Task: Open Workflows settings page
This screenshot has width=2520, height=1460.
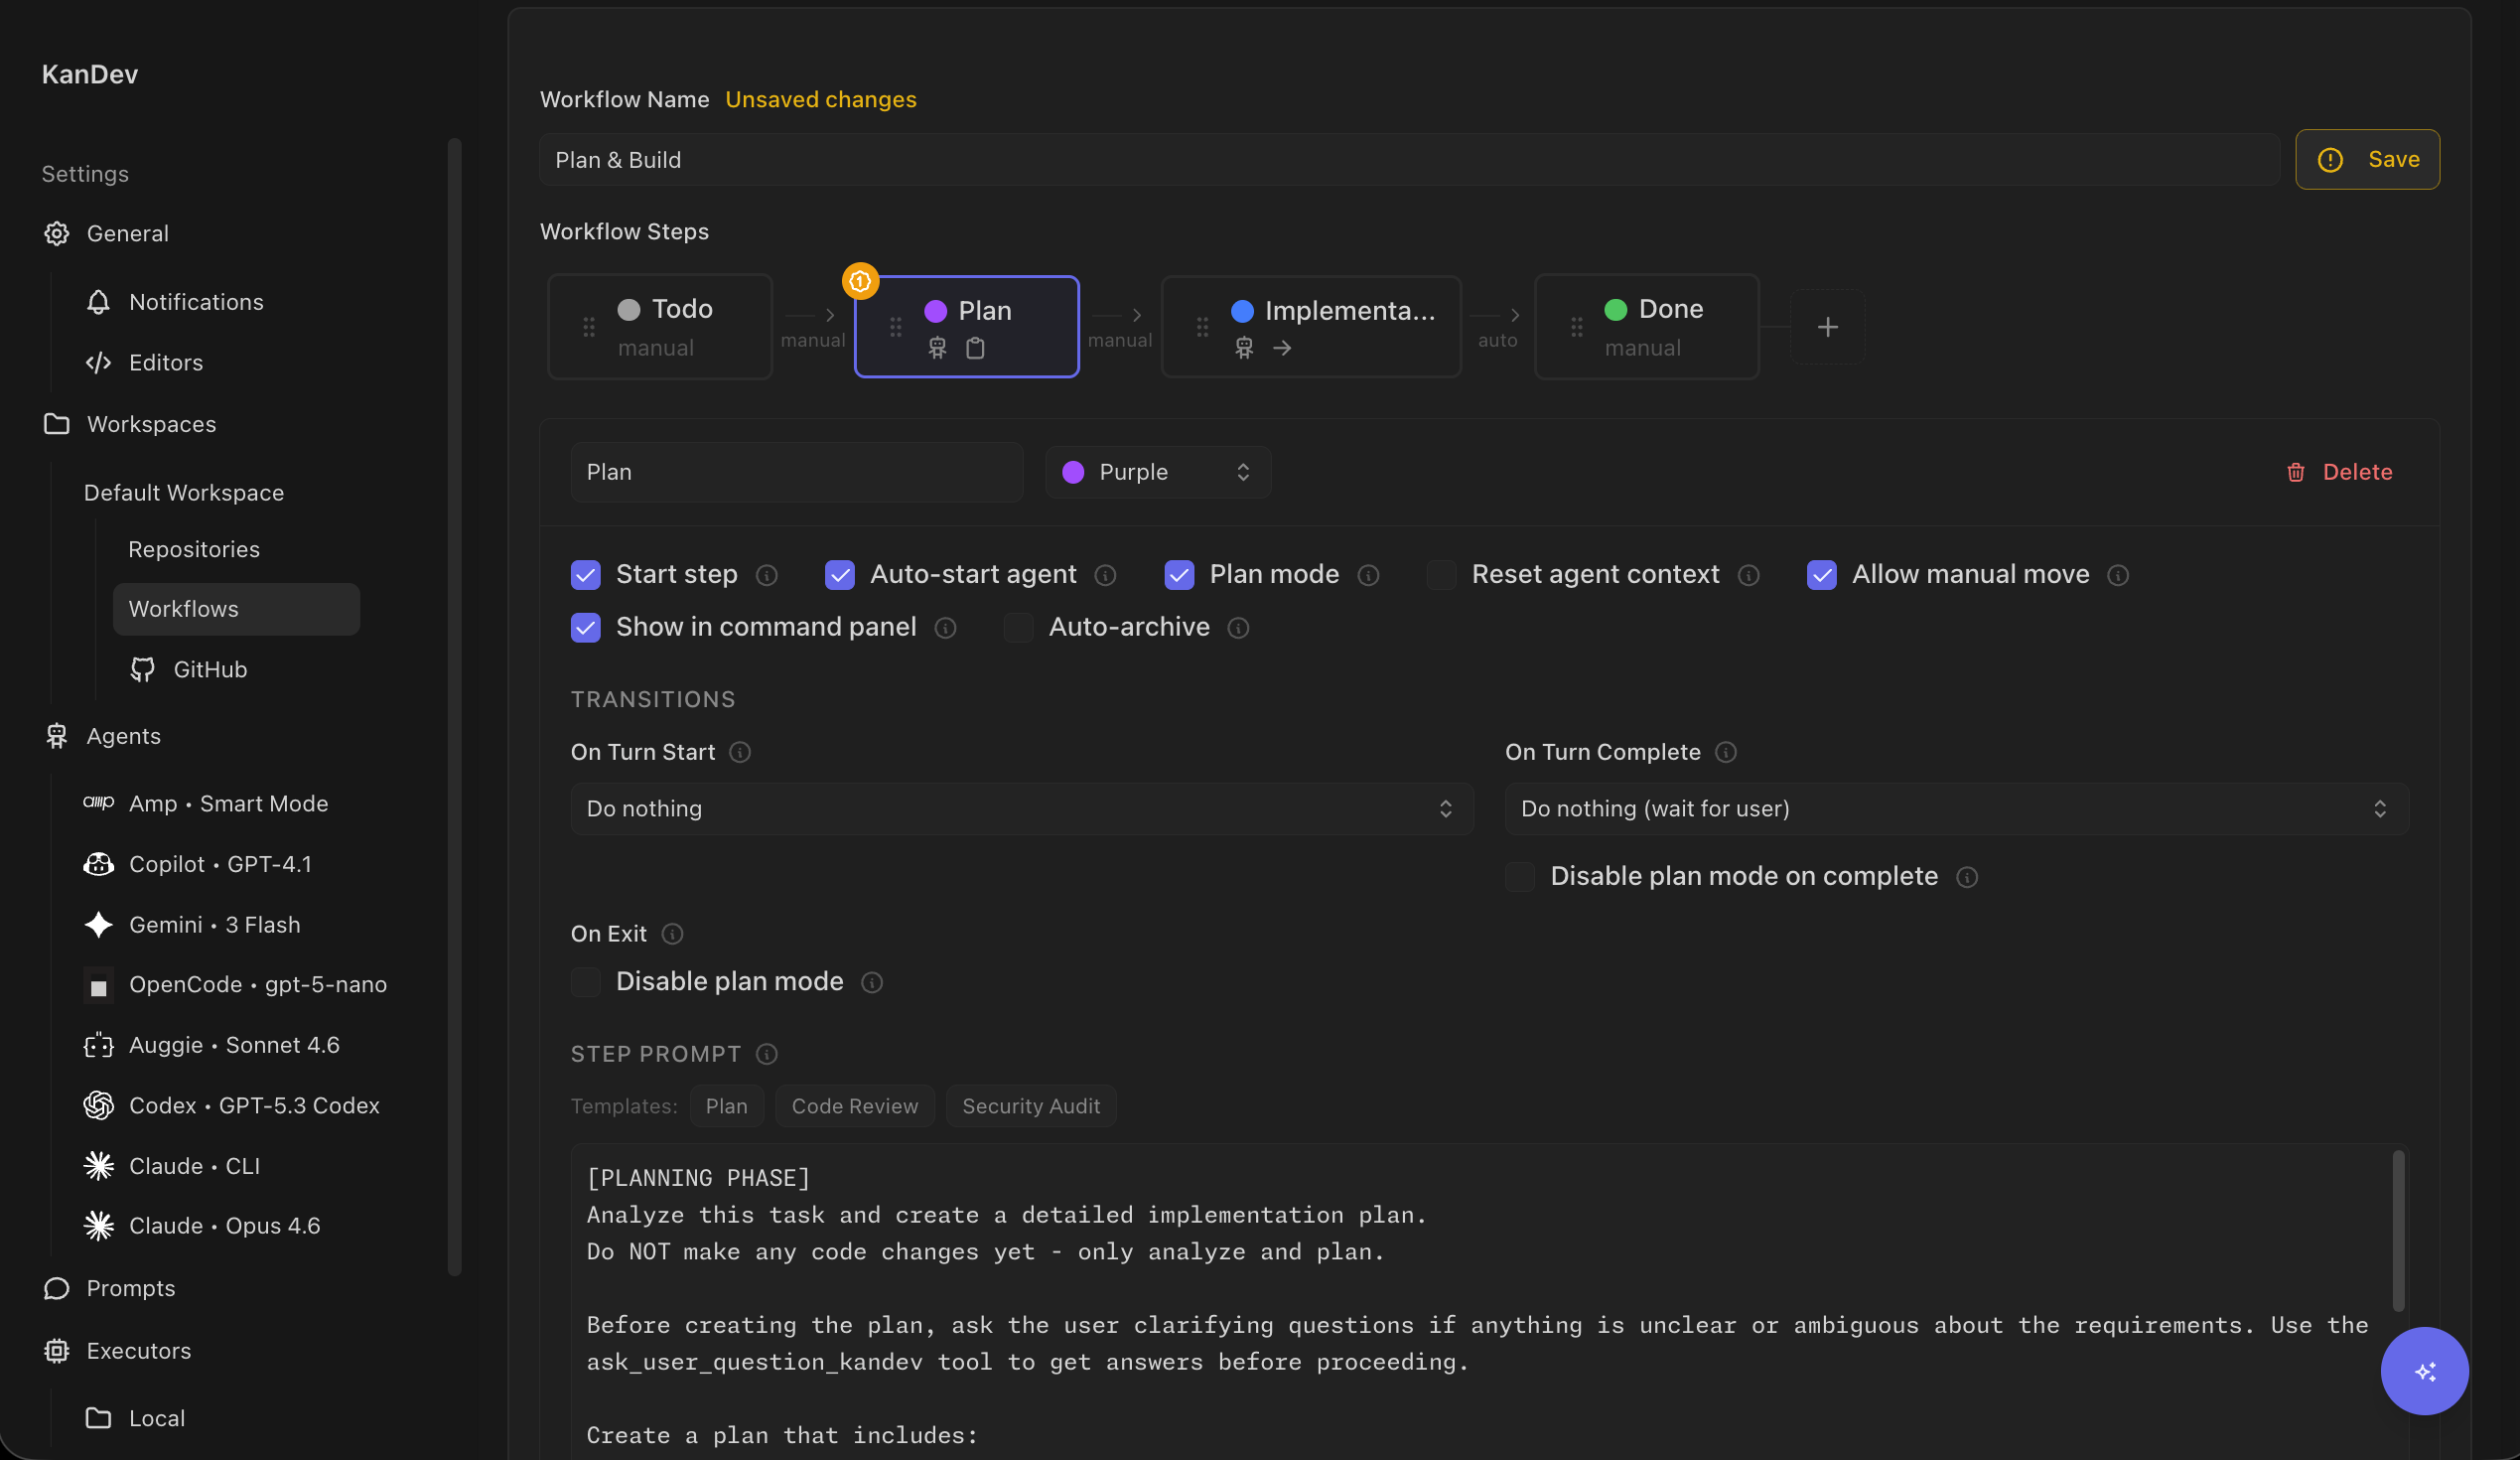Action: (x=236, y=609)
